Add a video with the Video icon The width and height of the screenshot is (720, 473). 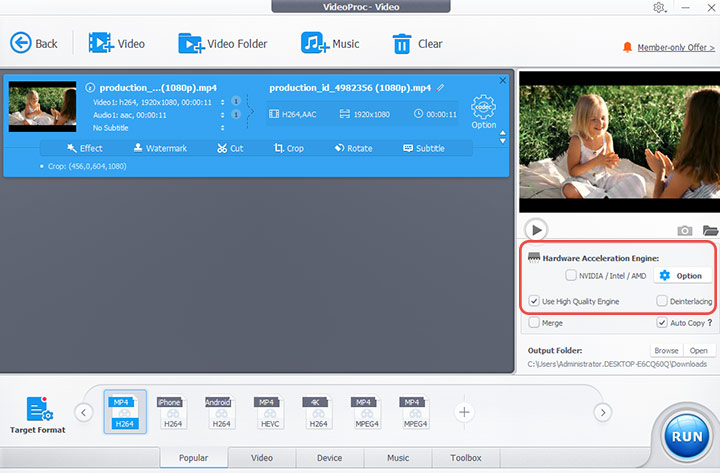click(x=116, y=43)
